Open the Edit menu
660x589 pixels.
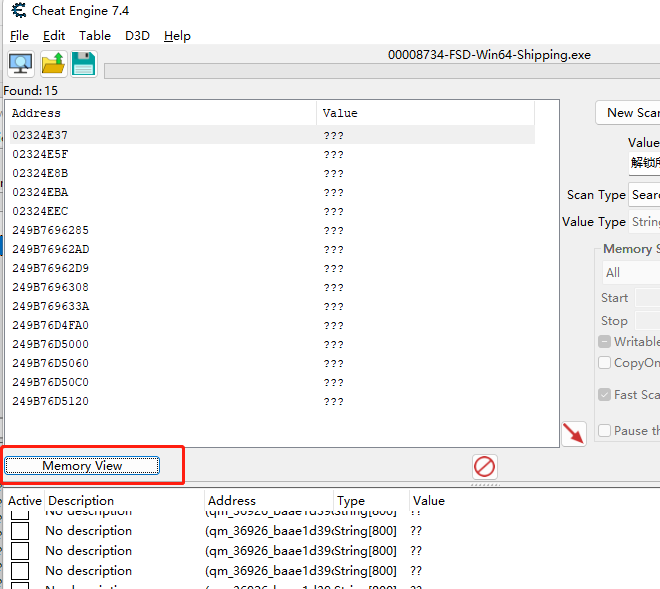54,36
